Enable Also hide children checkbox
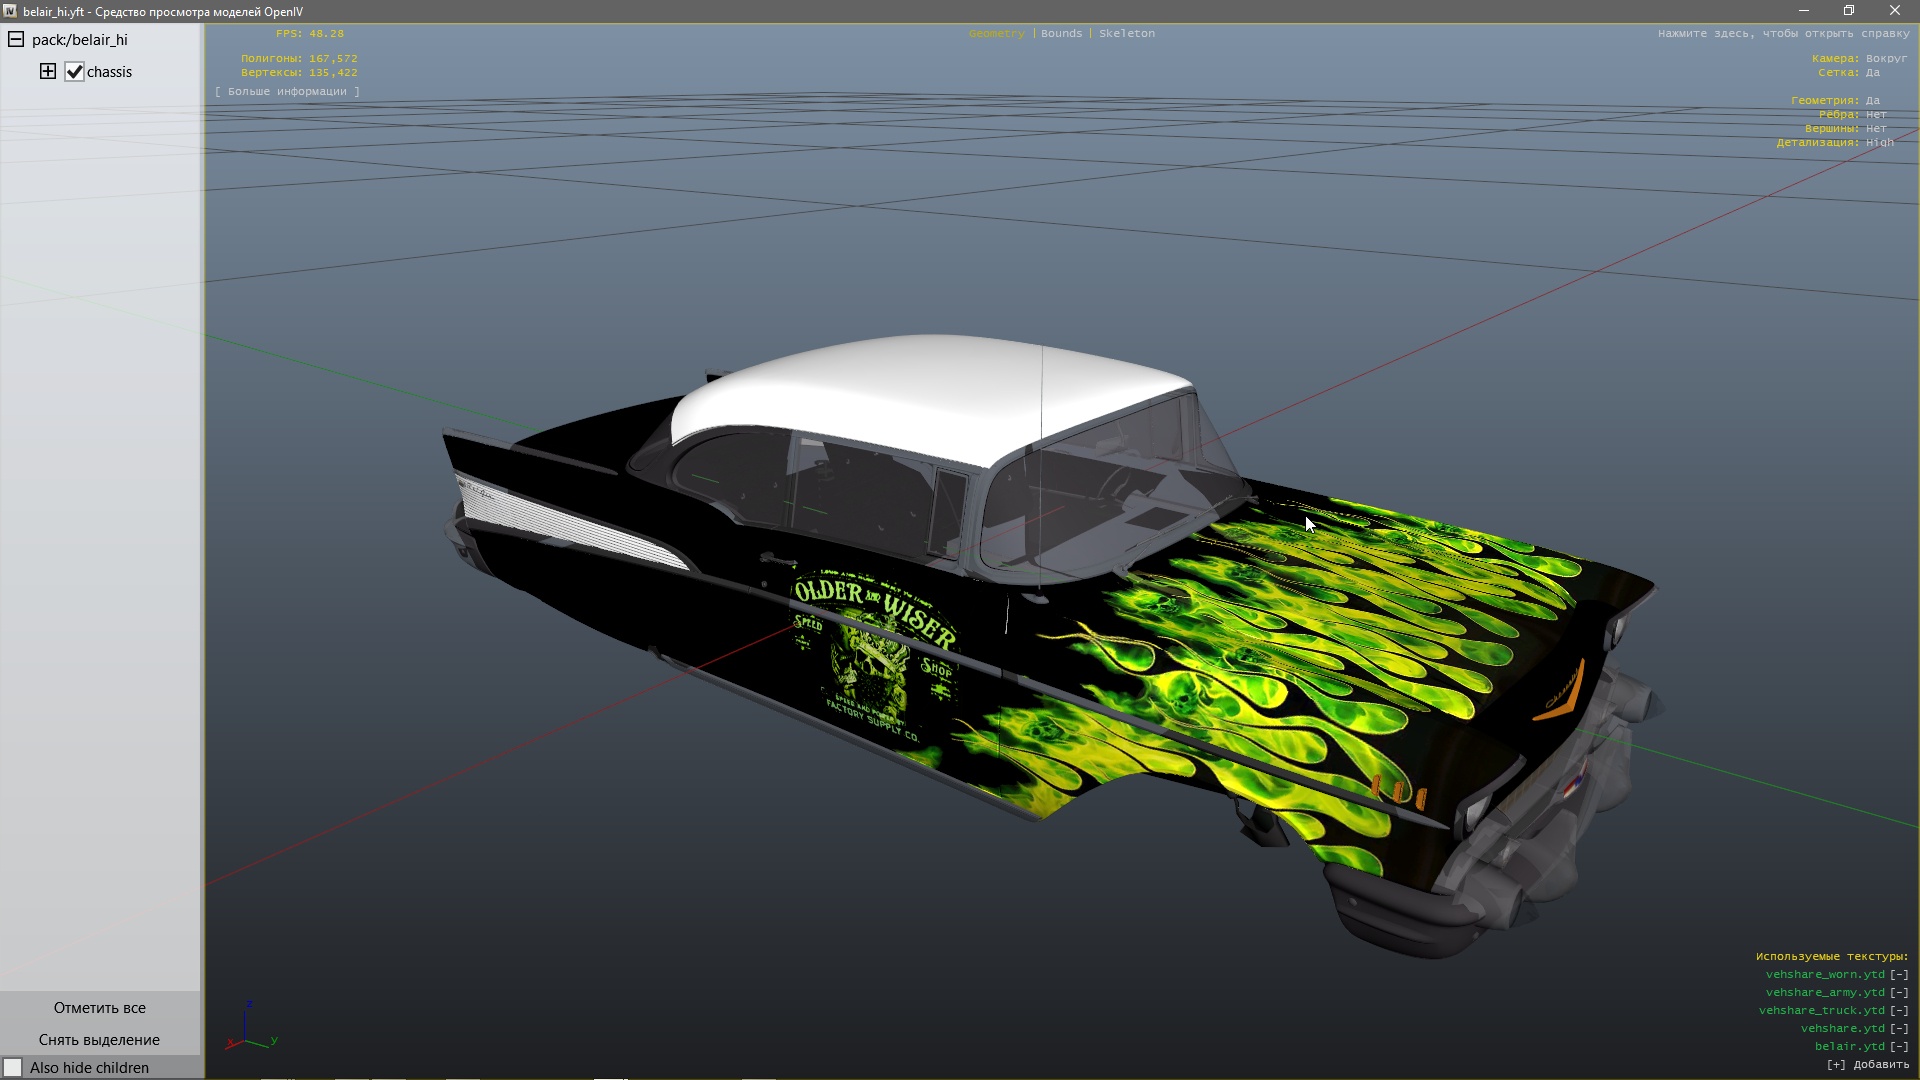This screenshot has height=1080, width=1920. pos(13,1067)
